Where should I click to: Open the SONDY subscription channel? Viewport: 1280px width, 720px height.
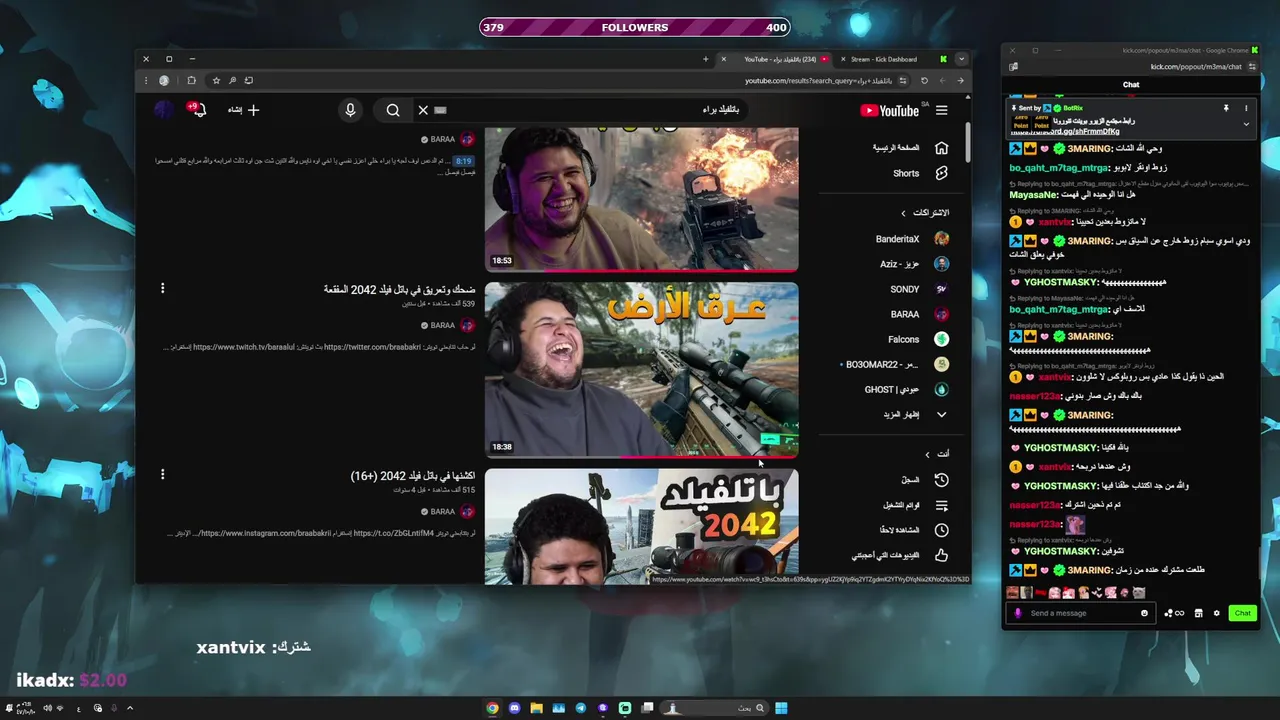(919, 289)
